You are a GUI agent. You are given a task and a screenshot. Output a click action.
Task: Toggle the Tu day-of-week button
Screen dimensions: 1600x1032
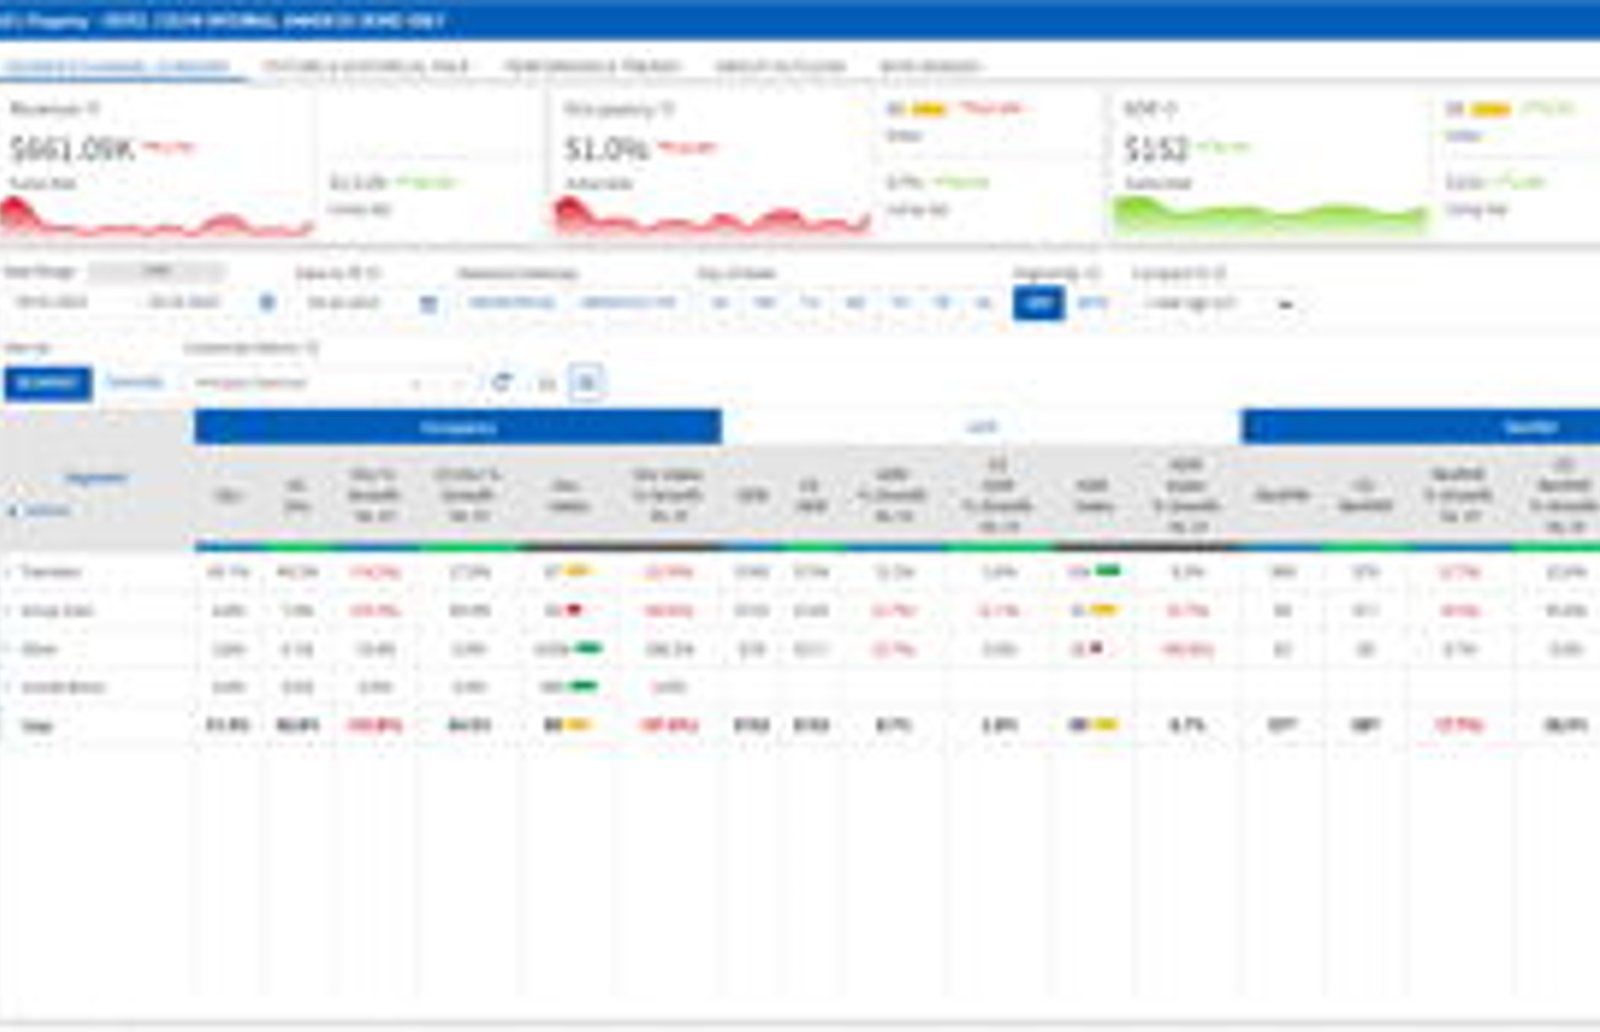[x=809, y=302]
